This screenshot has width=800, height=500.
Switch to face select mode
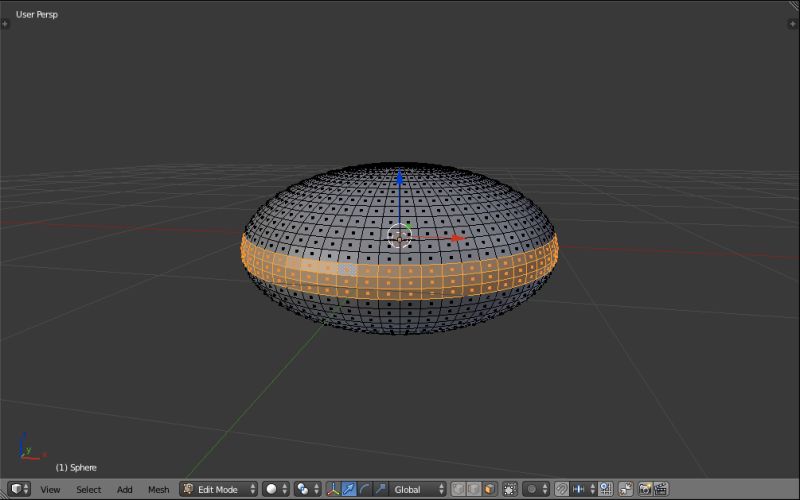[489, 489]
